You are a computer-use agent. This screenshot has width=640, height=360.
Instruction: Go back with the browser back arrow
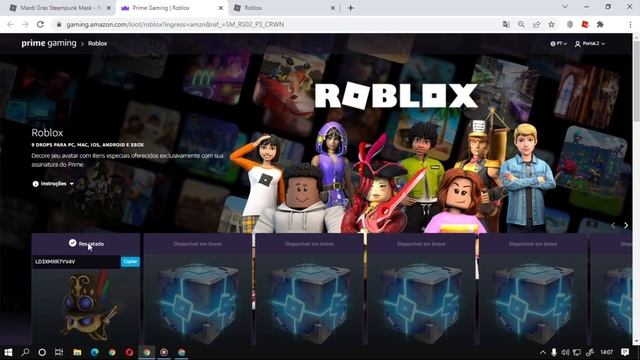[10, 24]
